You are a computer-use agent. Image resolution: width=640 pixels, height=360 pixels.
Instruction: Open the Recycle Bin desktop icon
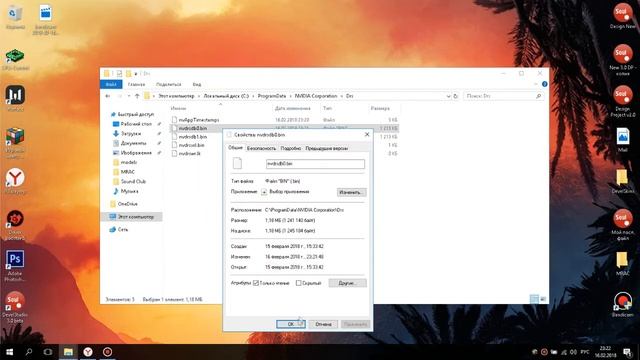tap(15, 17)
